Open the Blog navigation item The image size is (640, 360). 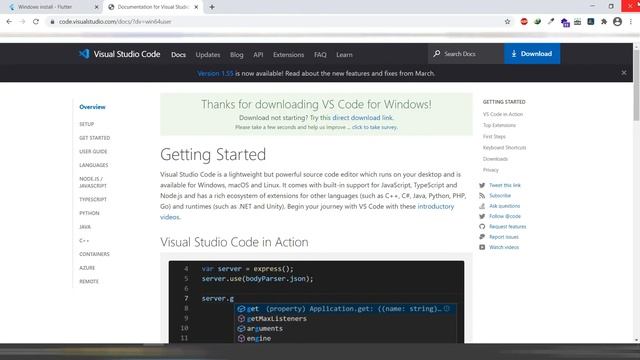pos(236,55)
